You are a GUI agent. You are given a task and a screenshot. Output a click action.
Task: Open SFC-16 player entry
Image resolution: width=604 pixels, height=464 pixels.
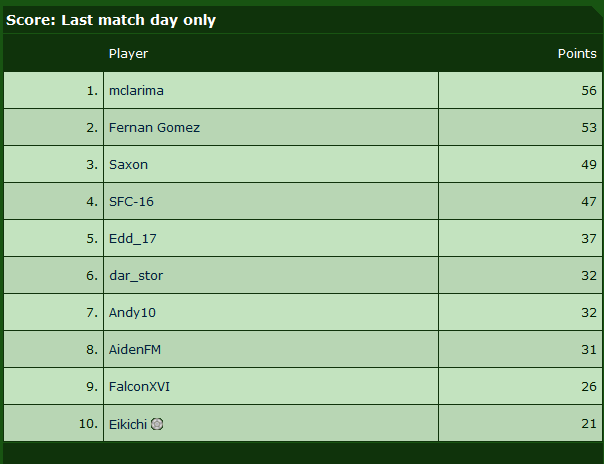pyautogui.click(x=131, y=201)
